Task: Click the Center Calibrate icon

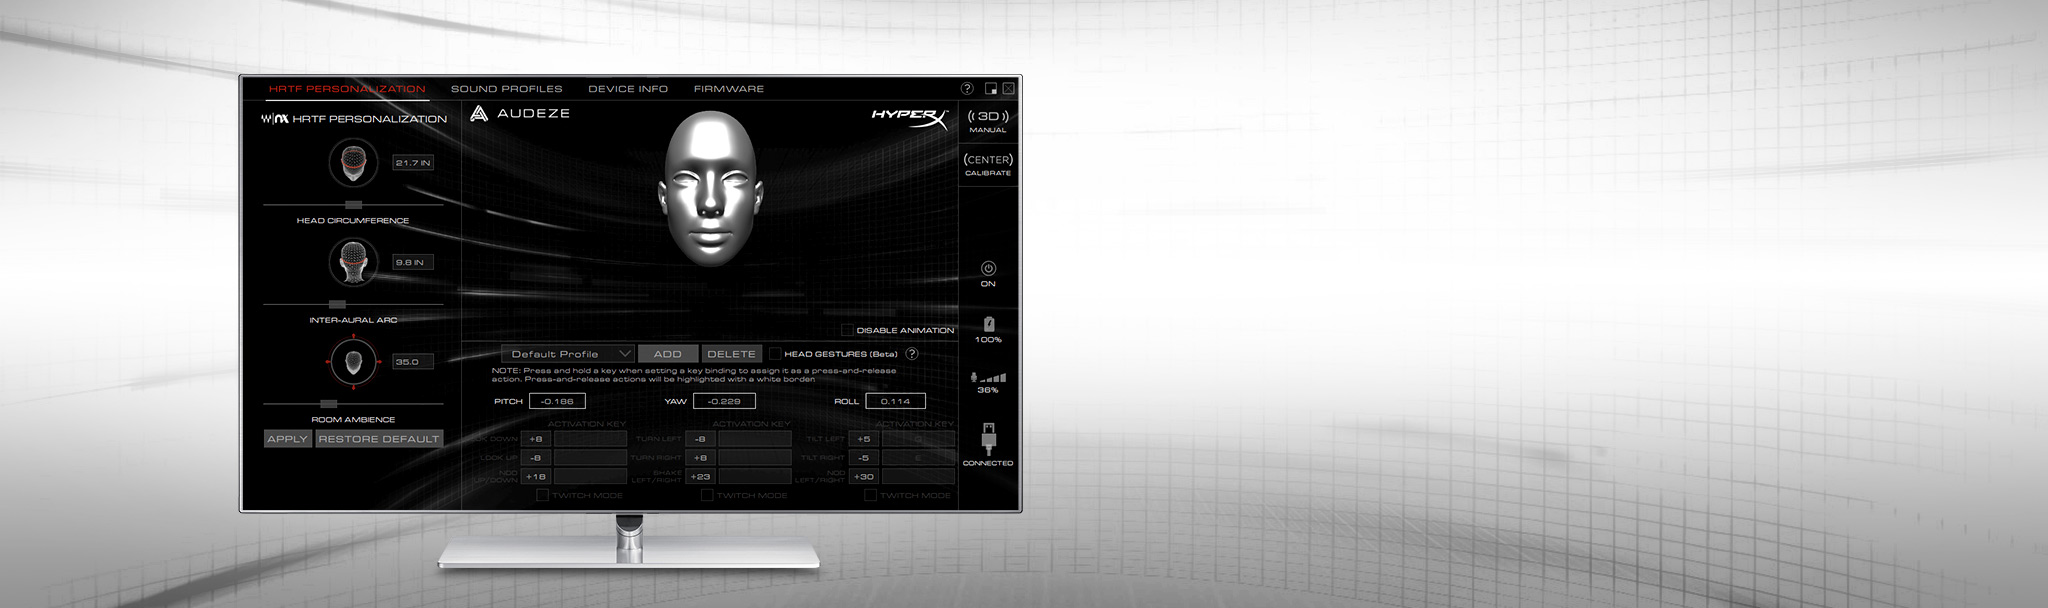Action: pos(988,160)
